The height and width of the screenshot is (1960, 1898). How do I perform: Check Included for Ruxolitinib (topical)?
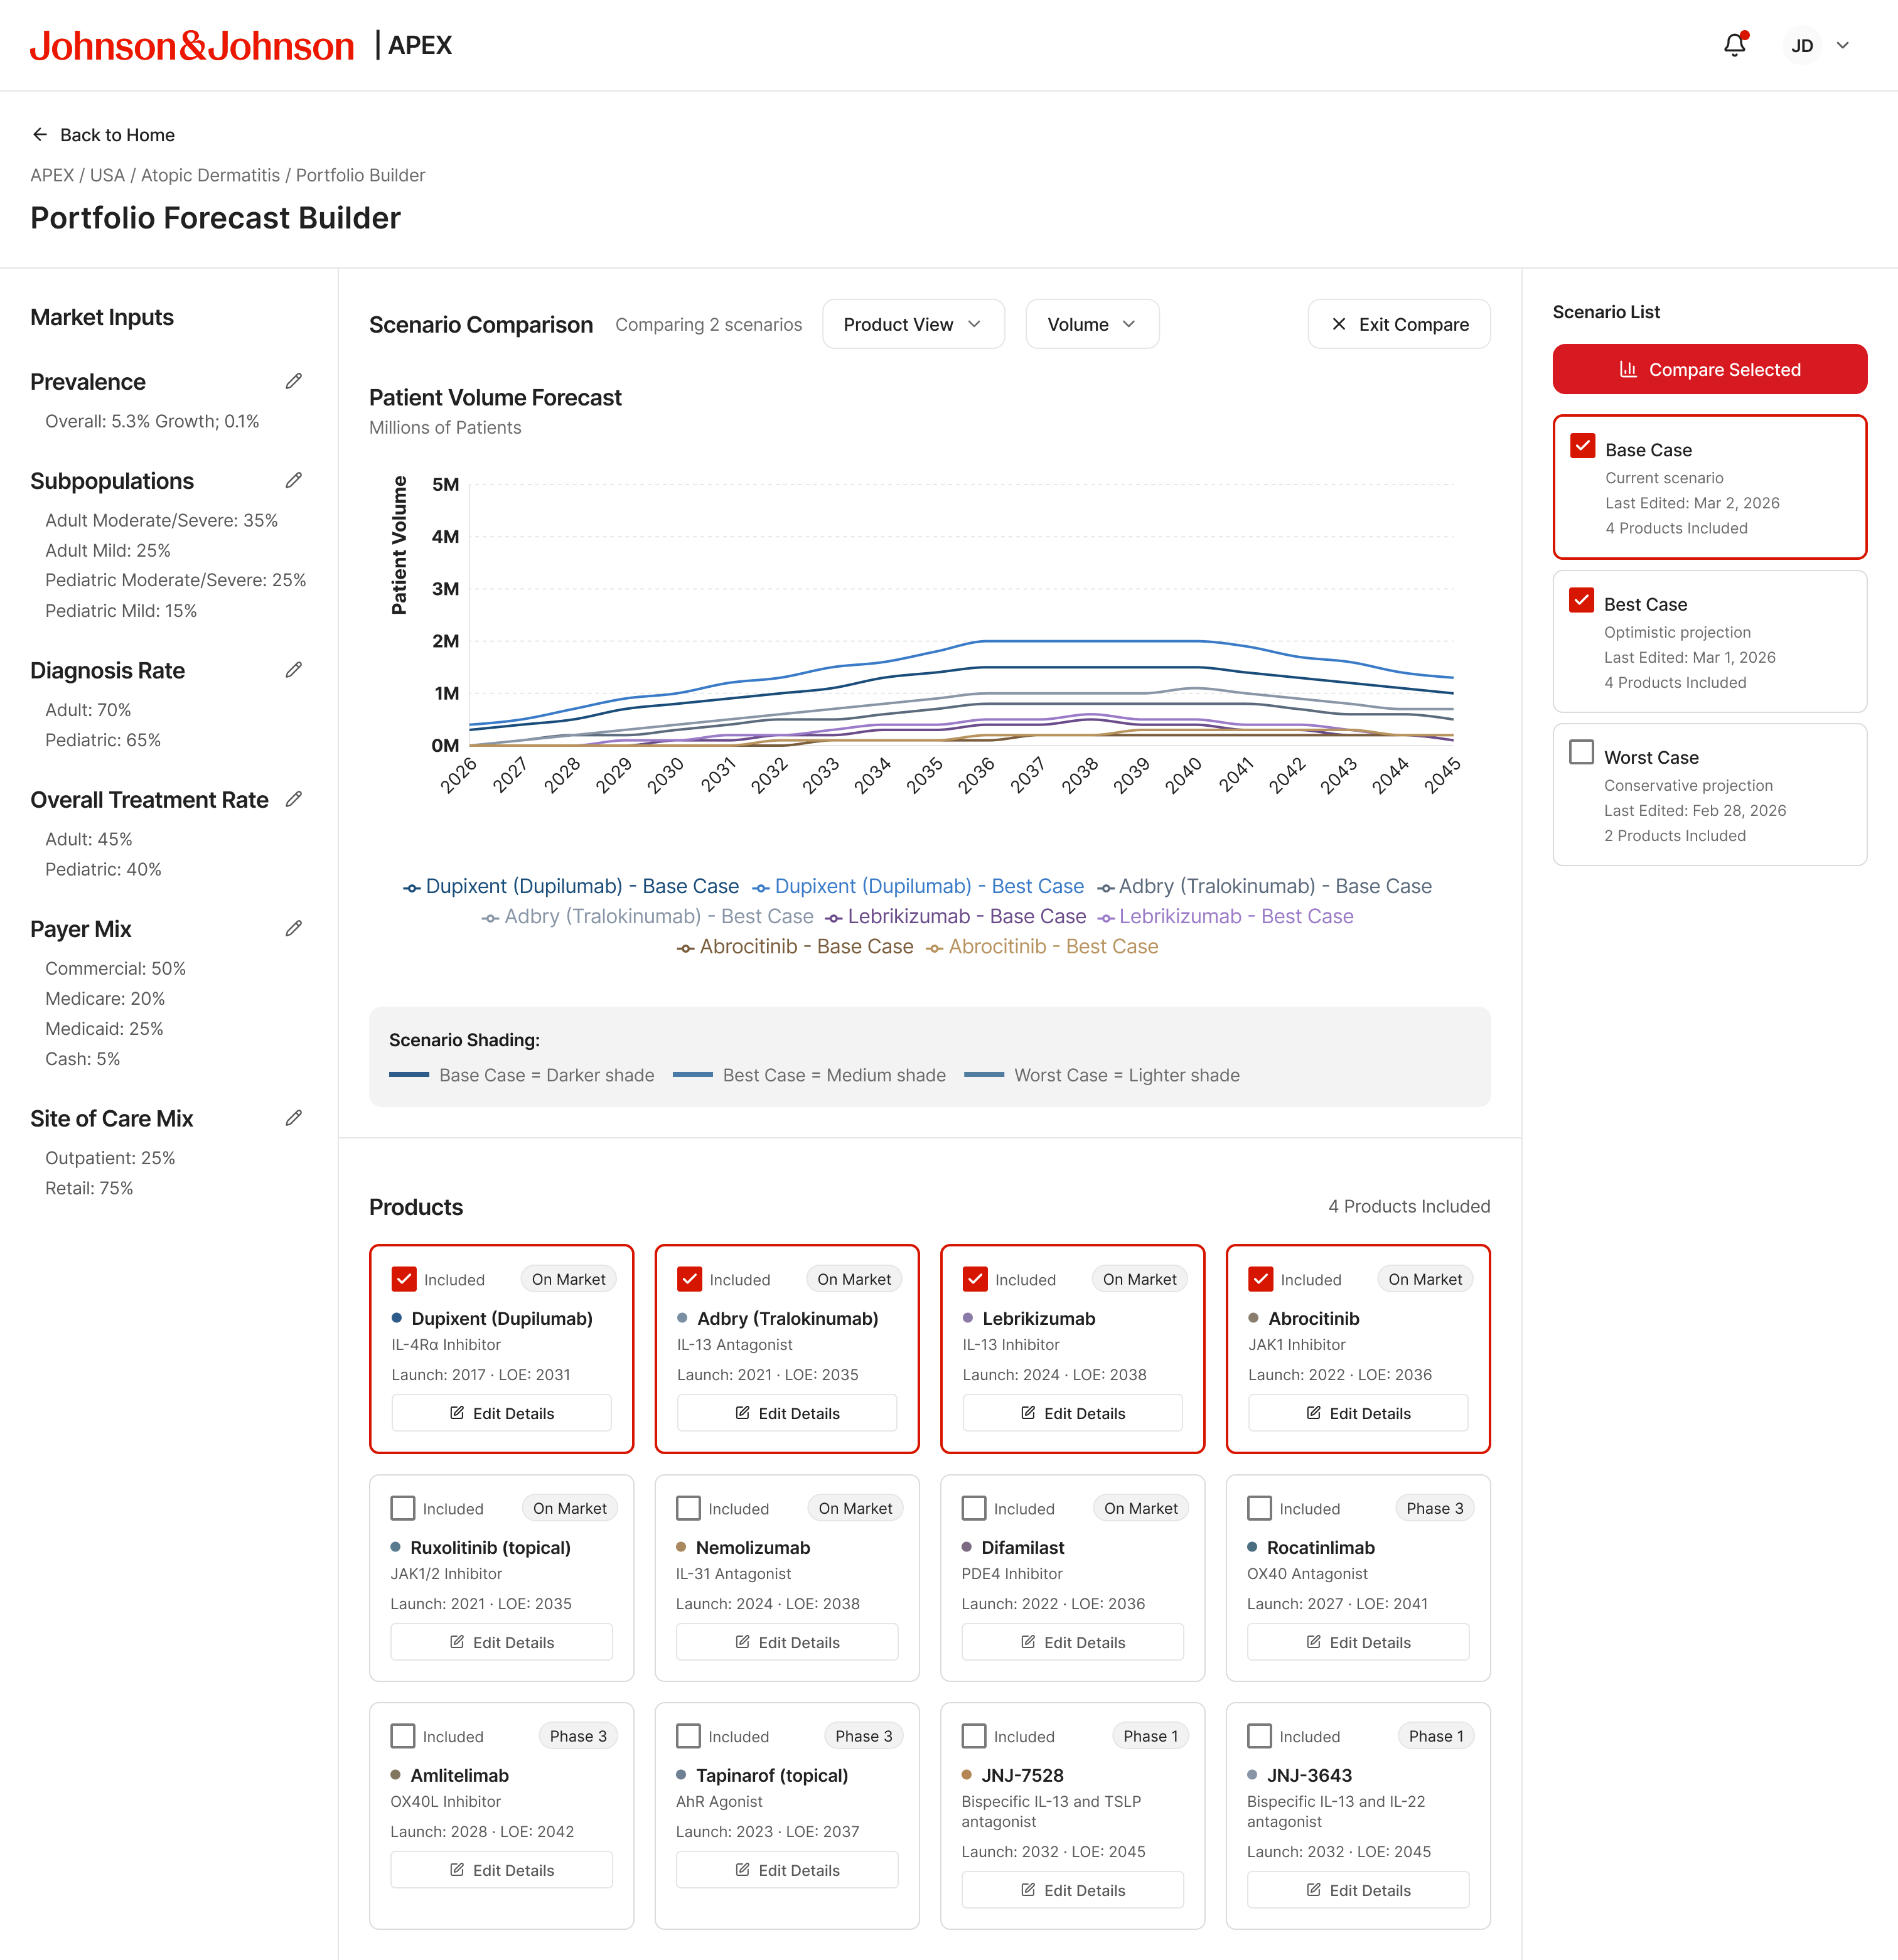tap(403, 1508)
